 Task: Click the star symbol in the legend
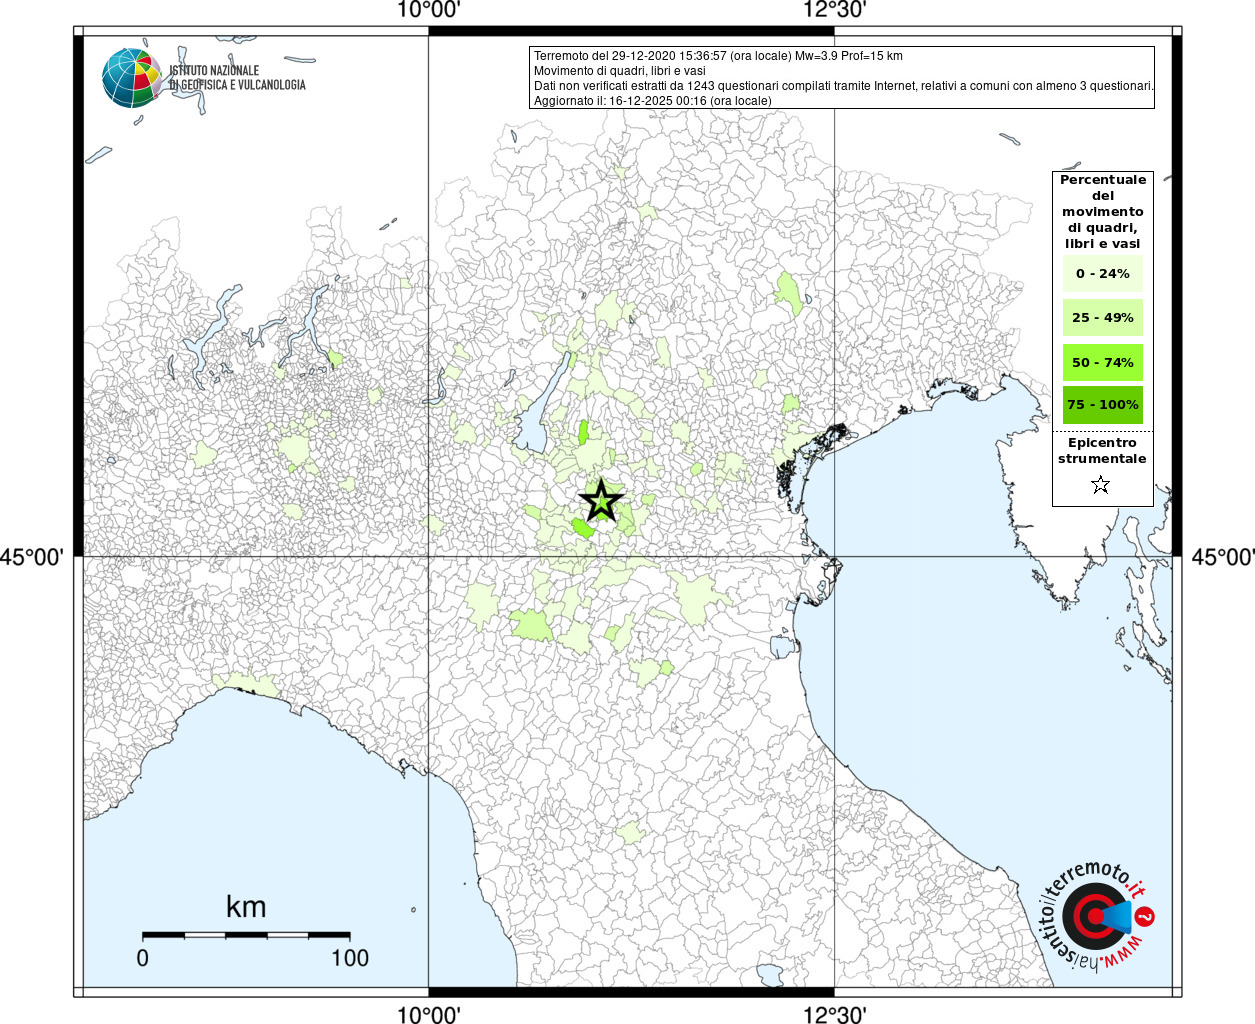tap(1101, 485)
